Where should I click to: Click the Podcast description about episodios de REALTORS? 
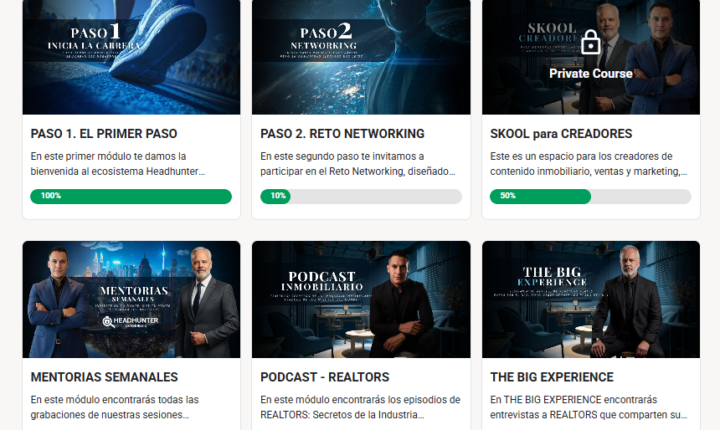(x=360, y=407)
